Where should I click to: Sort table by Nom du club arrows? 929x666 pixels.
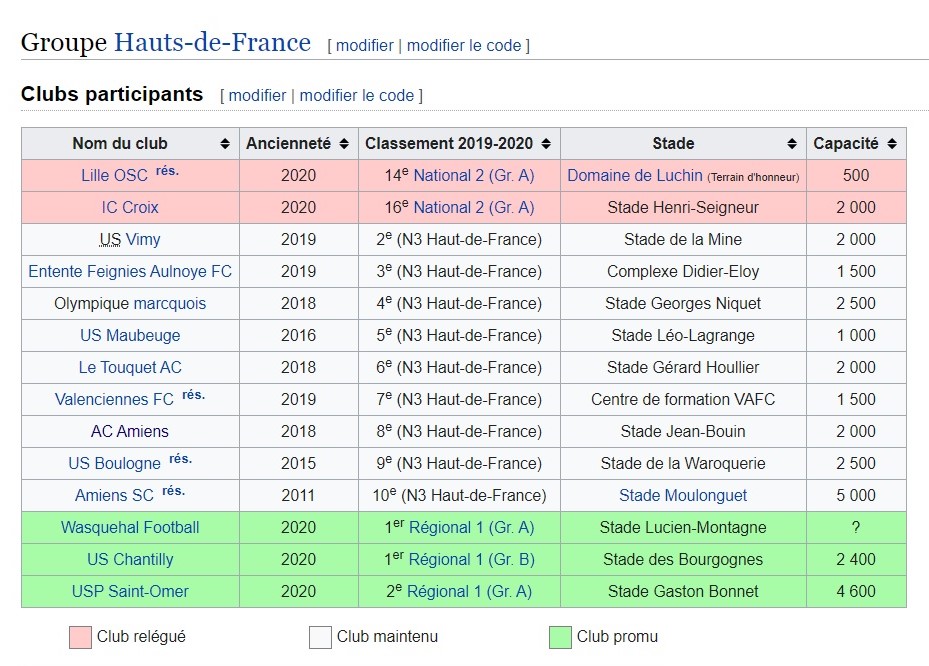[x=225, y=144]
